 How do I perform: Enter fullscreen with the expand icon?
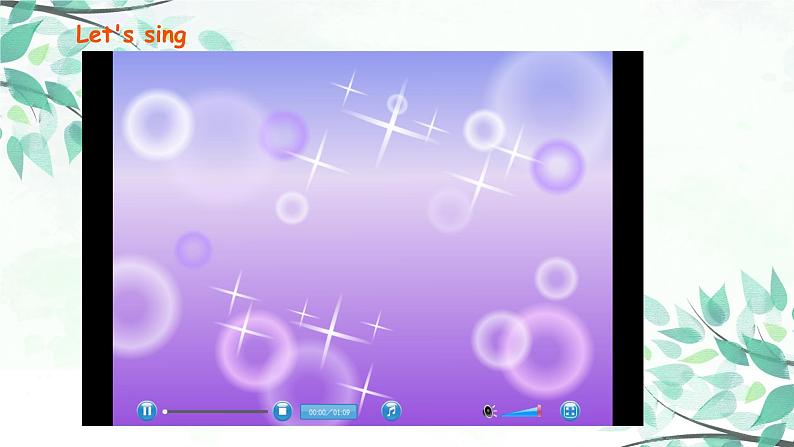pos(570,411)
